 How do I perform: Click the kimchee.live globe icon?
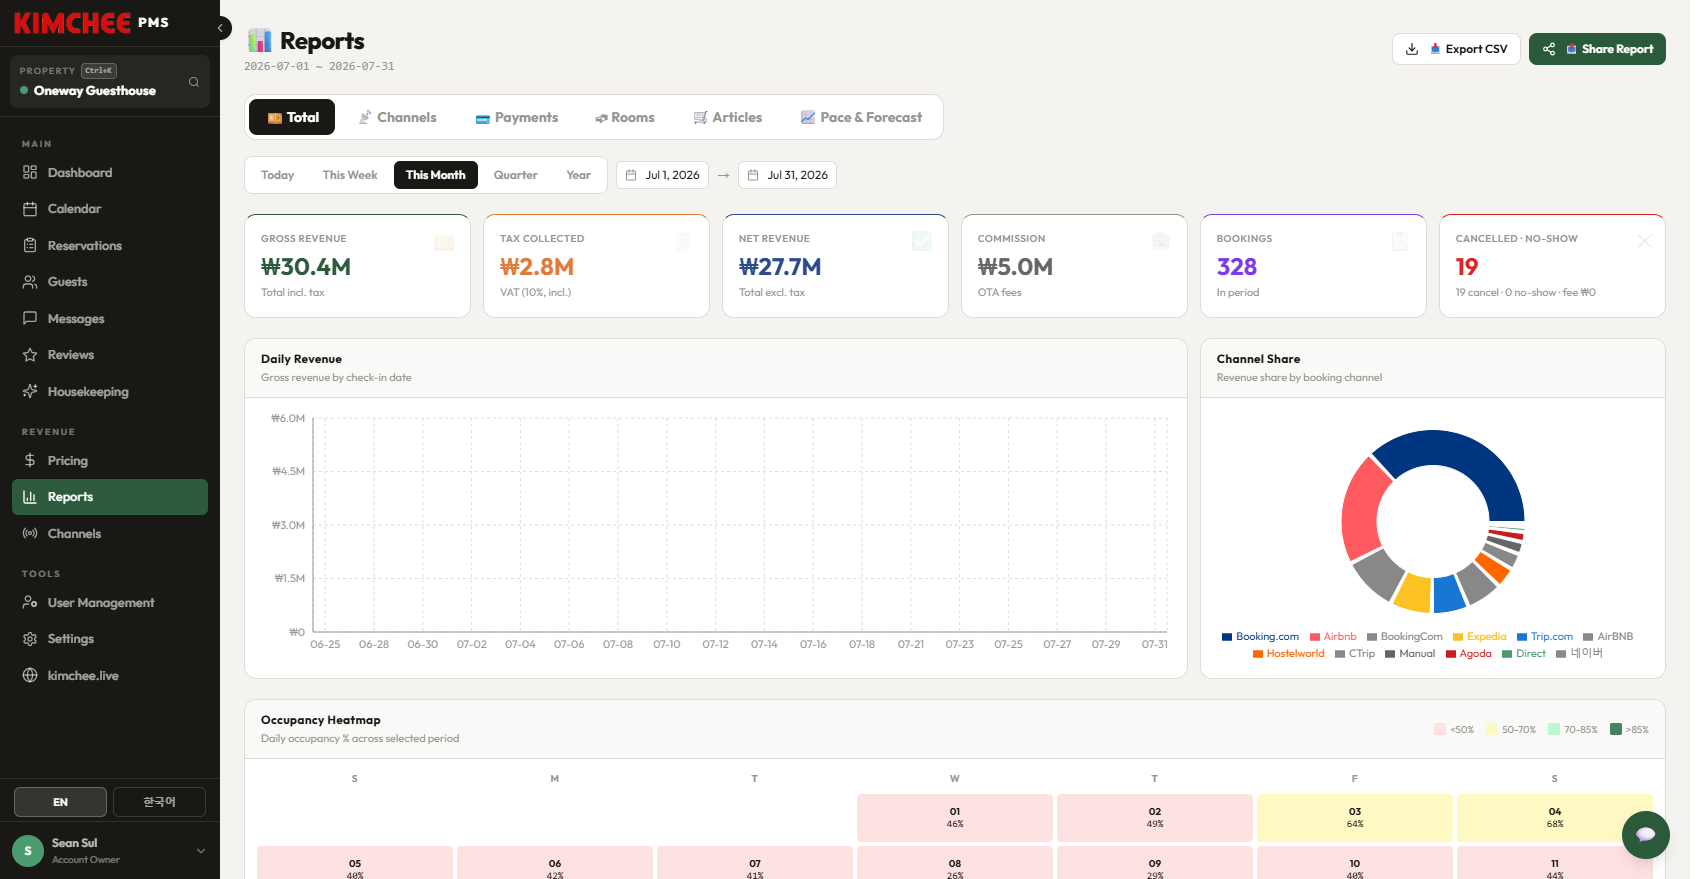[x=30, y=675]
